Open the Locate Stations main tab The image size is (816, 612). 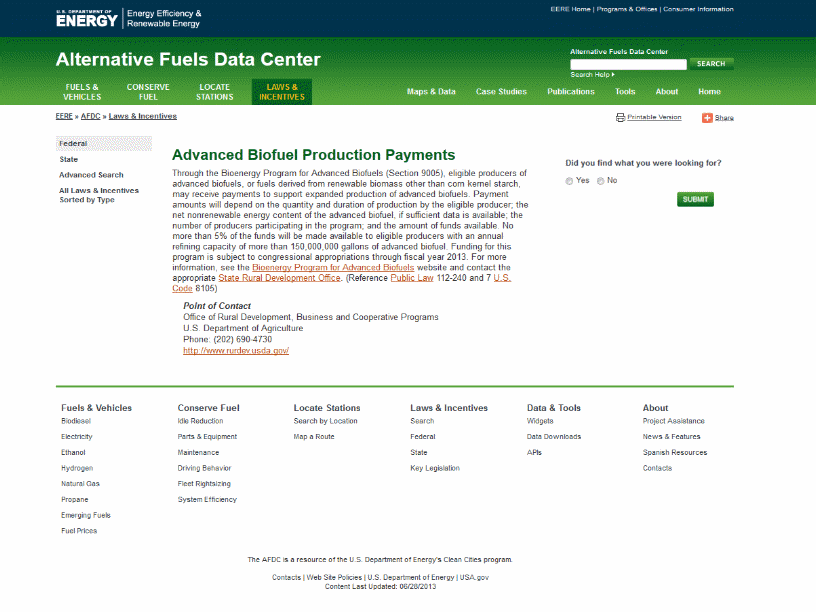point(214,92)
